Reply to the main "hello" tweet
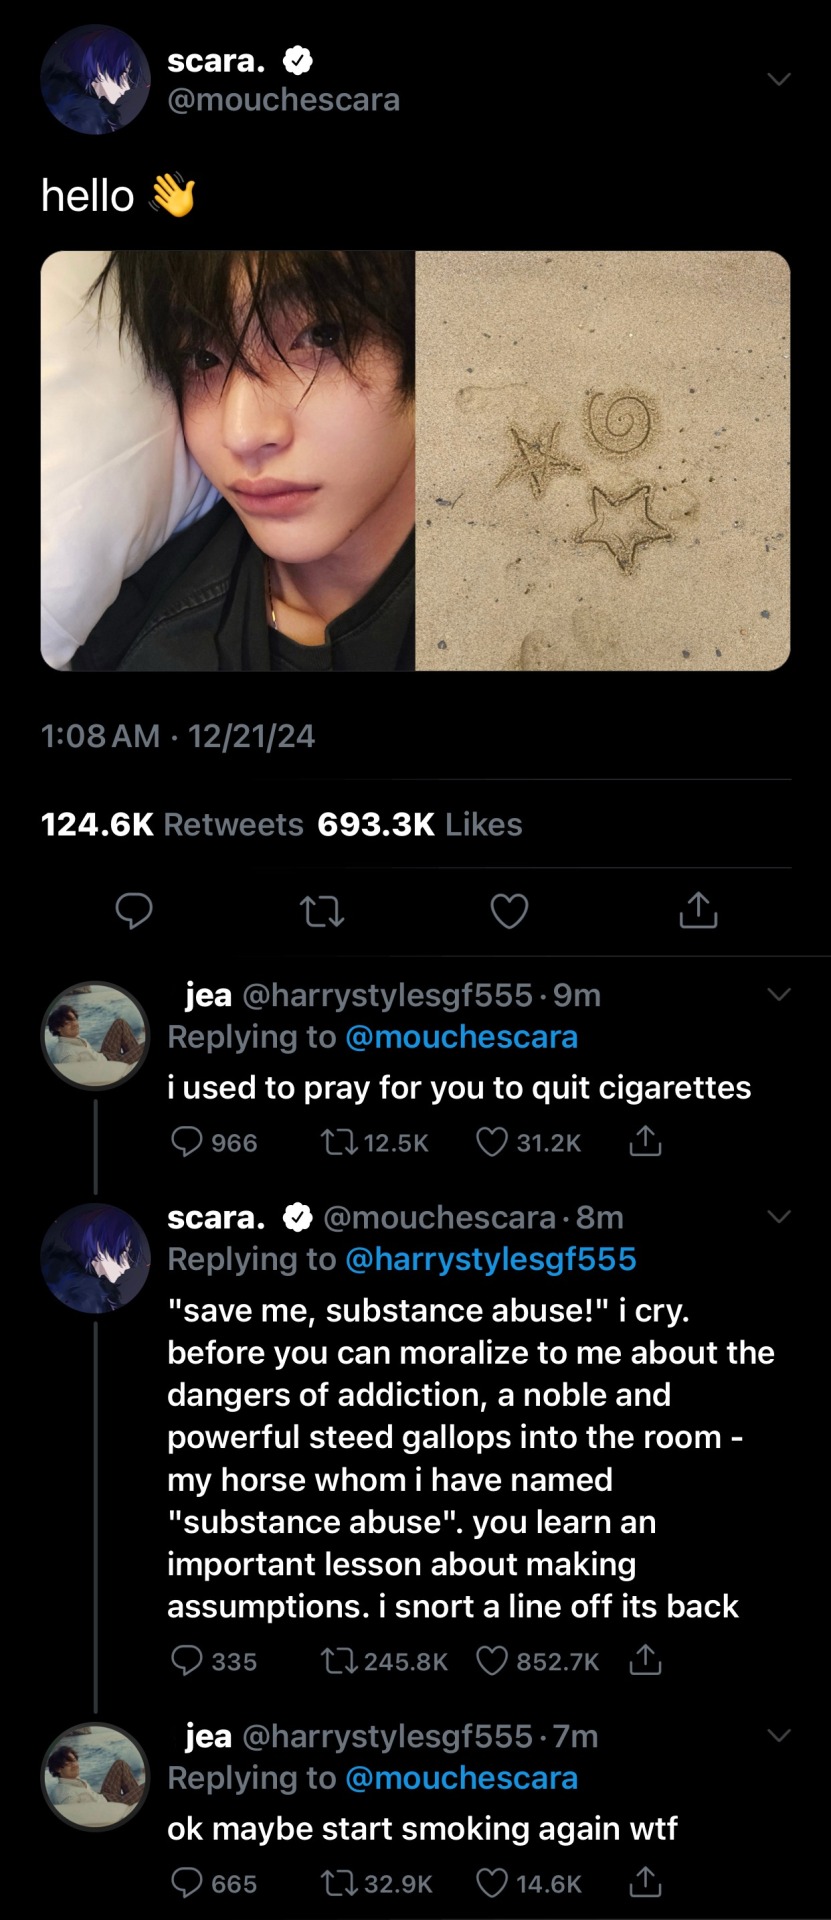The image size is (831, 1920). (134, 911)
